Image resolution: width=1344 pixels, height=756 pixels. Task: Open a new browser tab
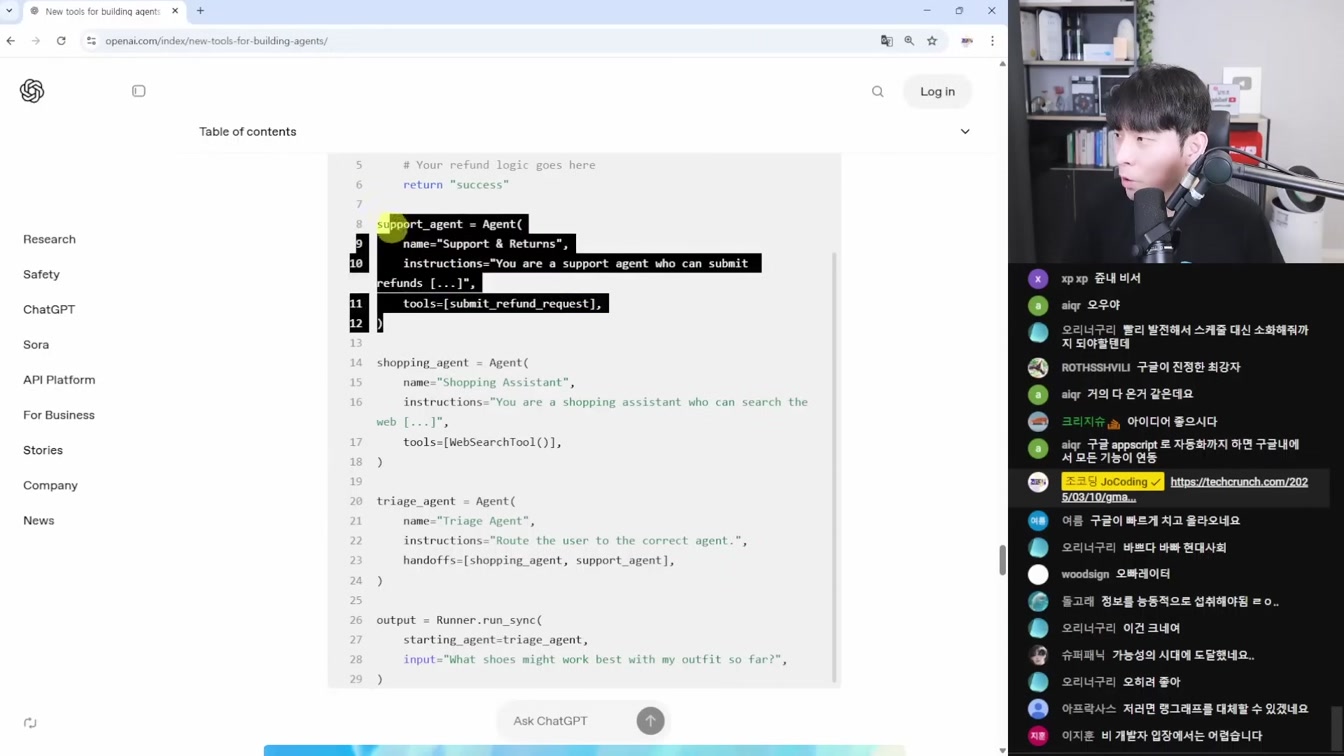200,11
